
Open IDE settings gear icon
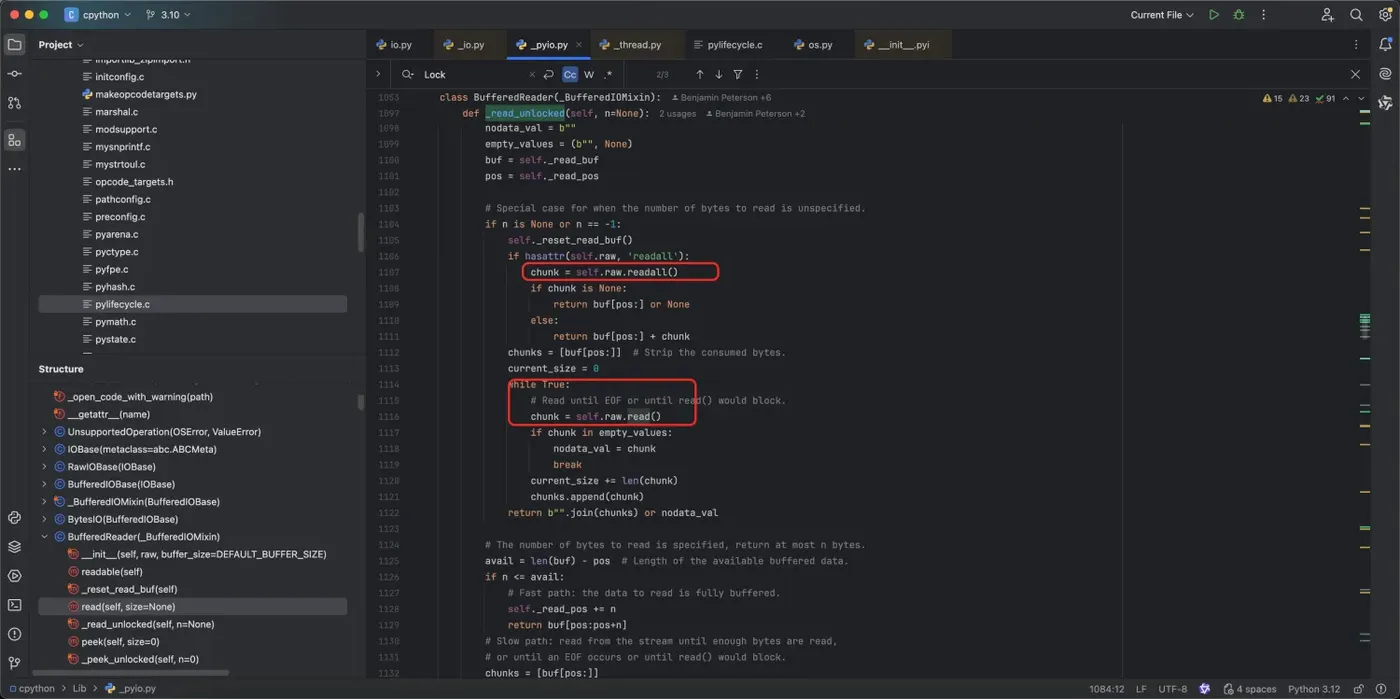click(1385, 15)
